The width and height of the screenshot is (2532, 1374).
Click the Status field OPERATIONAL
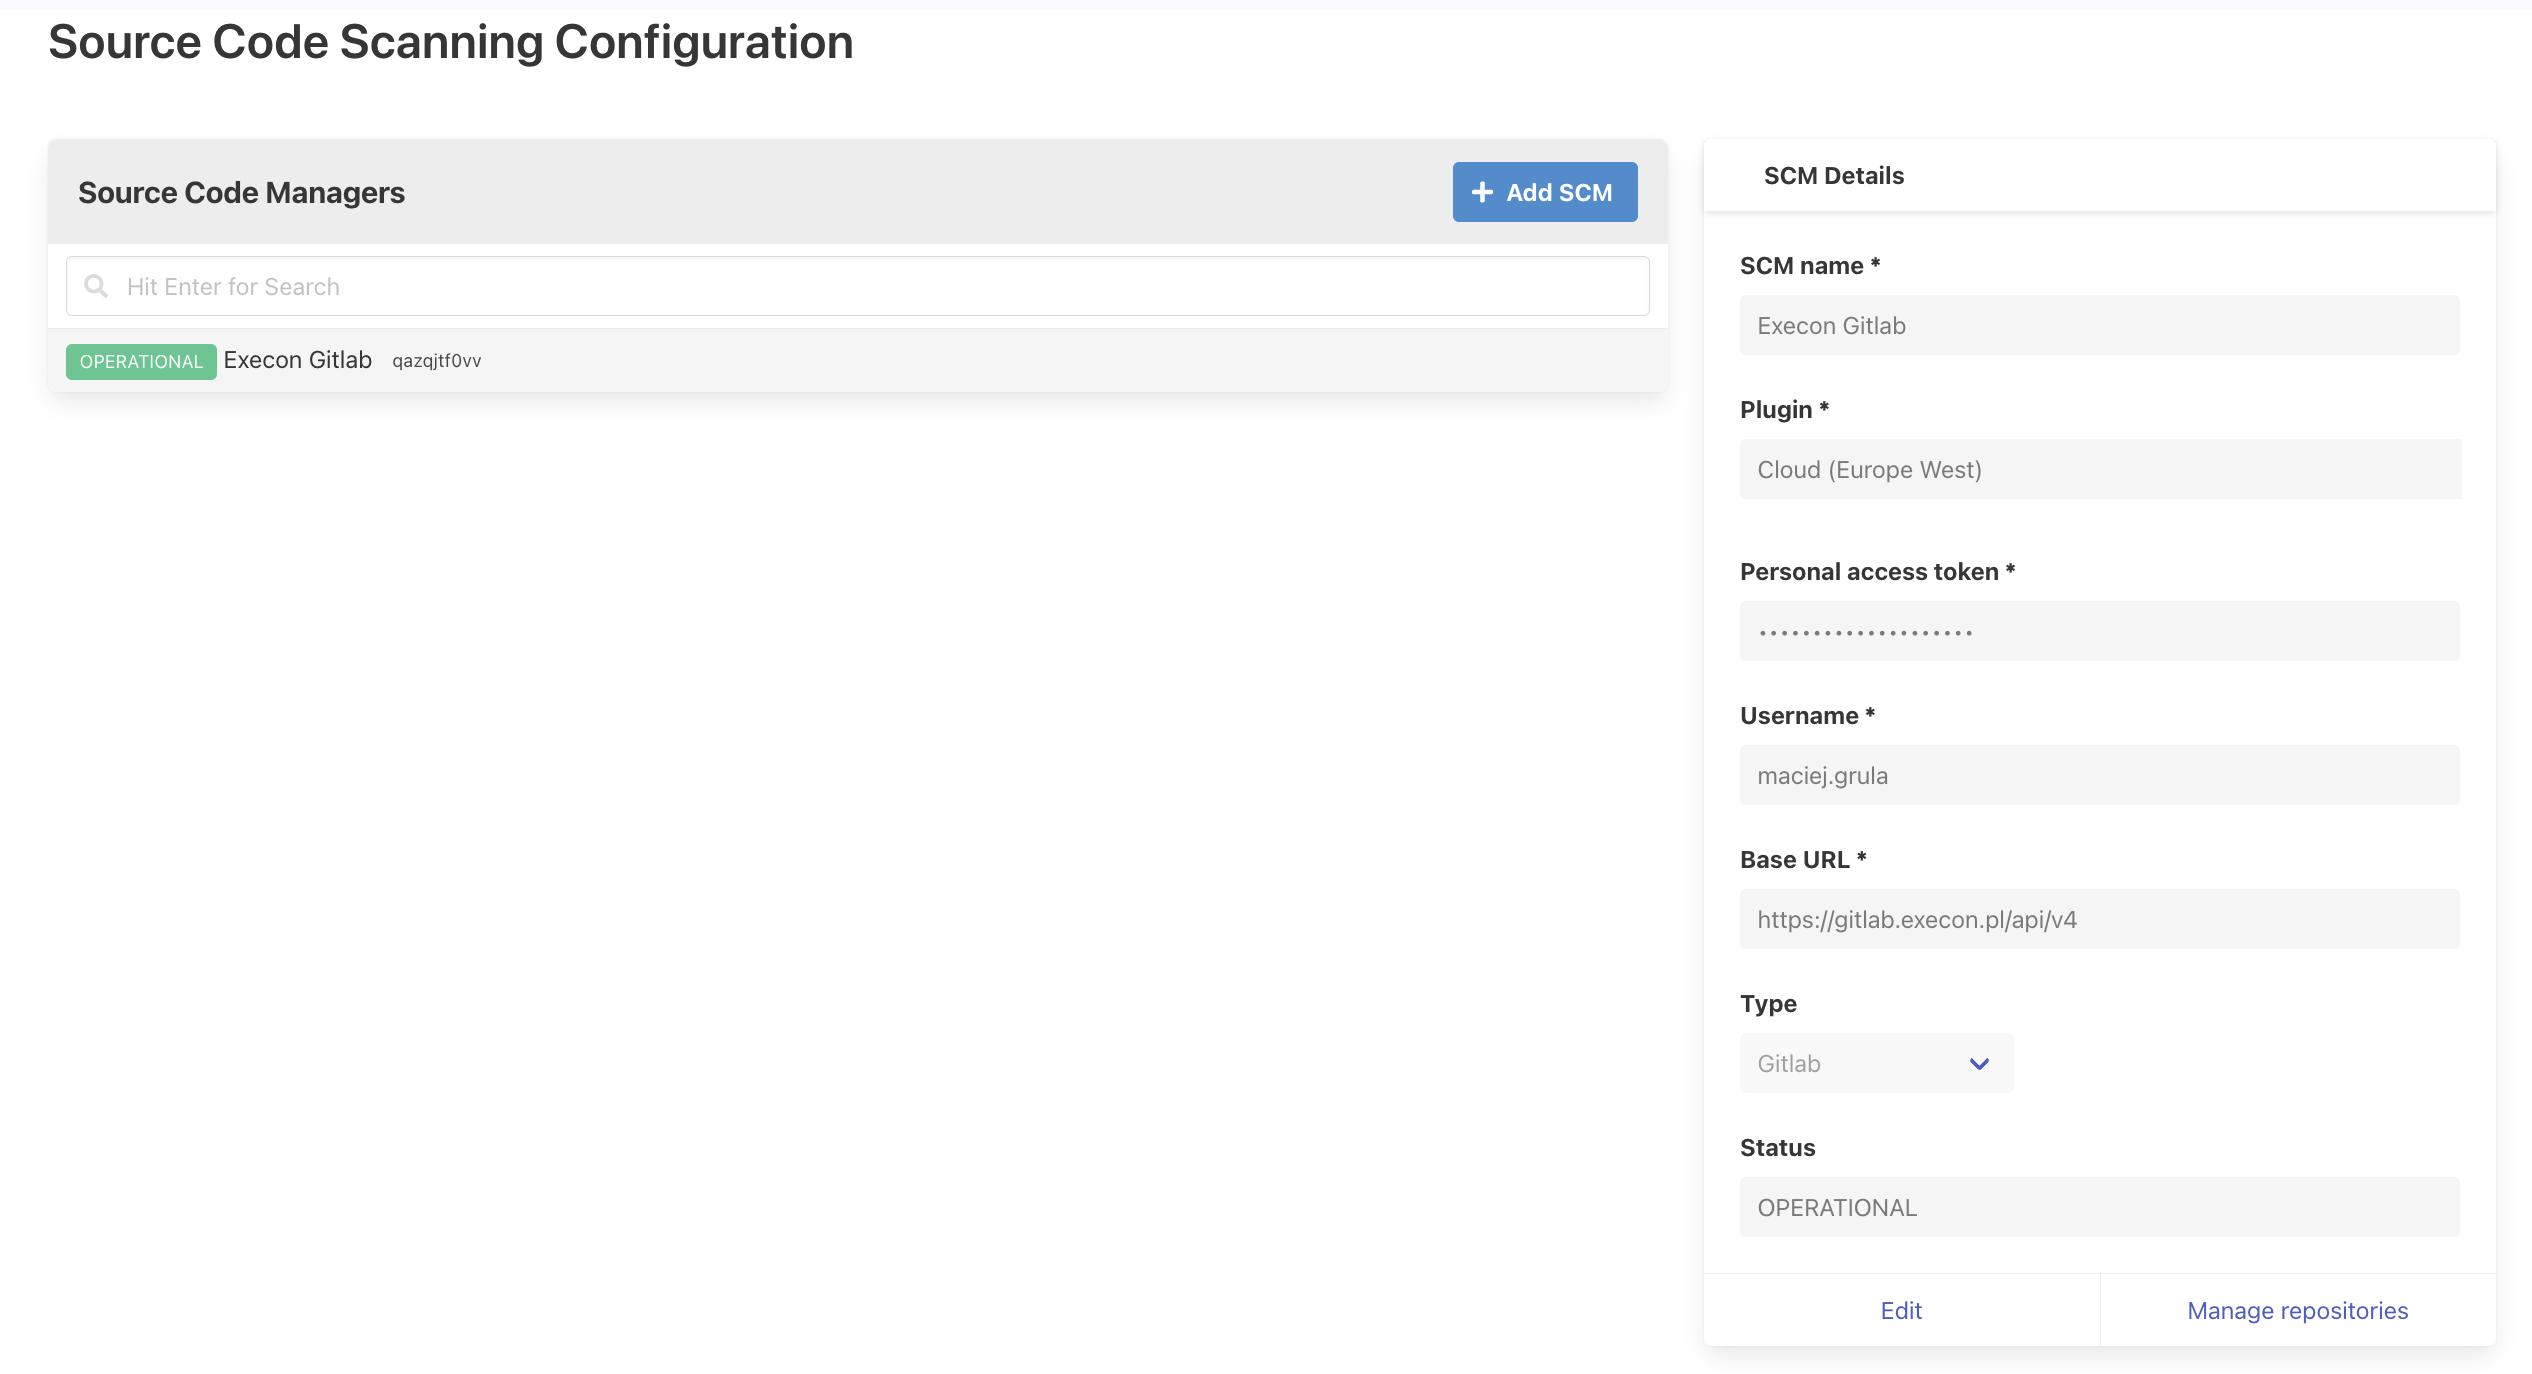[x=2099, y=1208]
